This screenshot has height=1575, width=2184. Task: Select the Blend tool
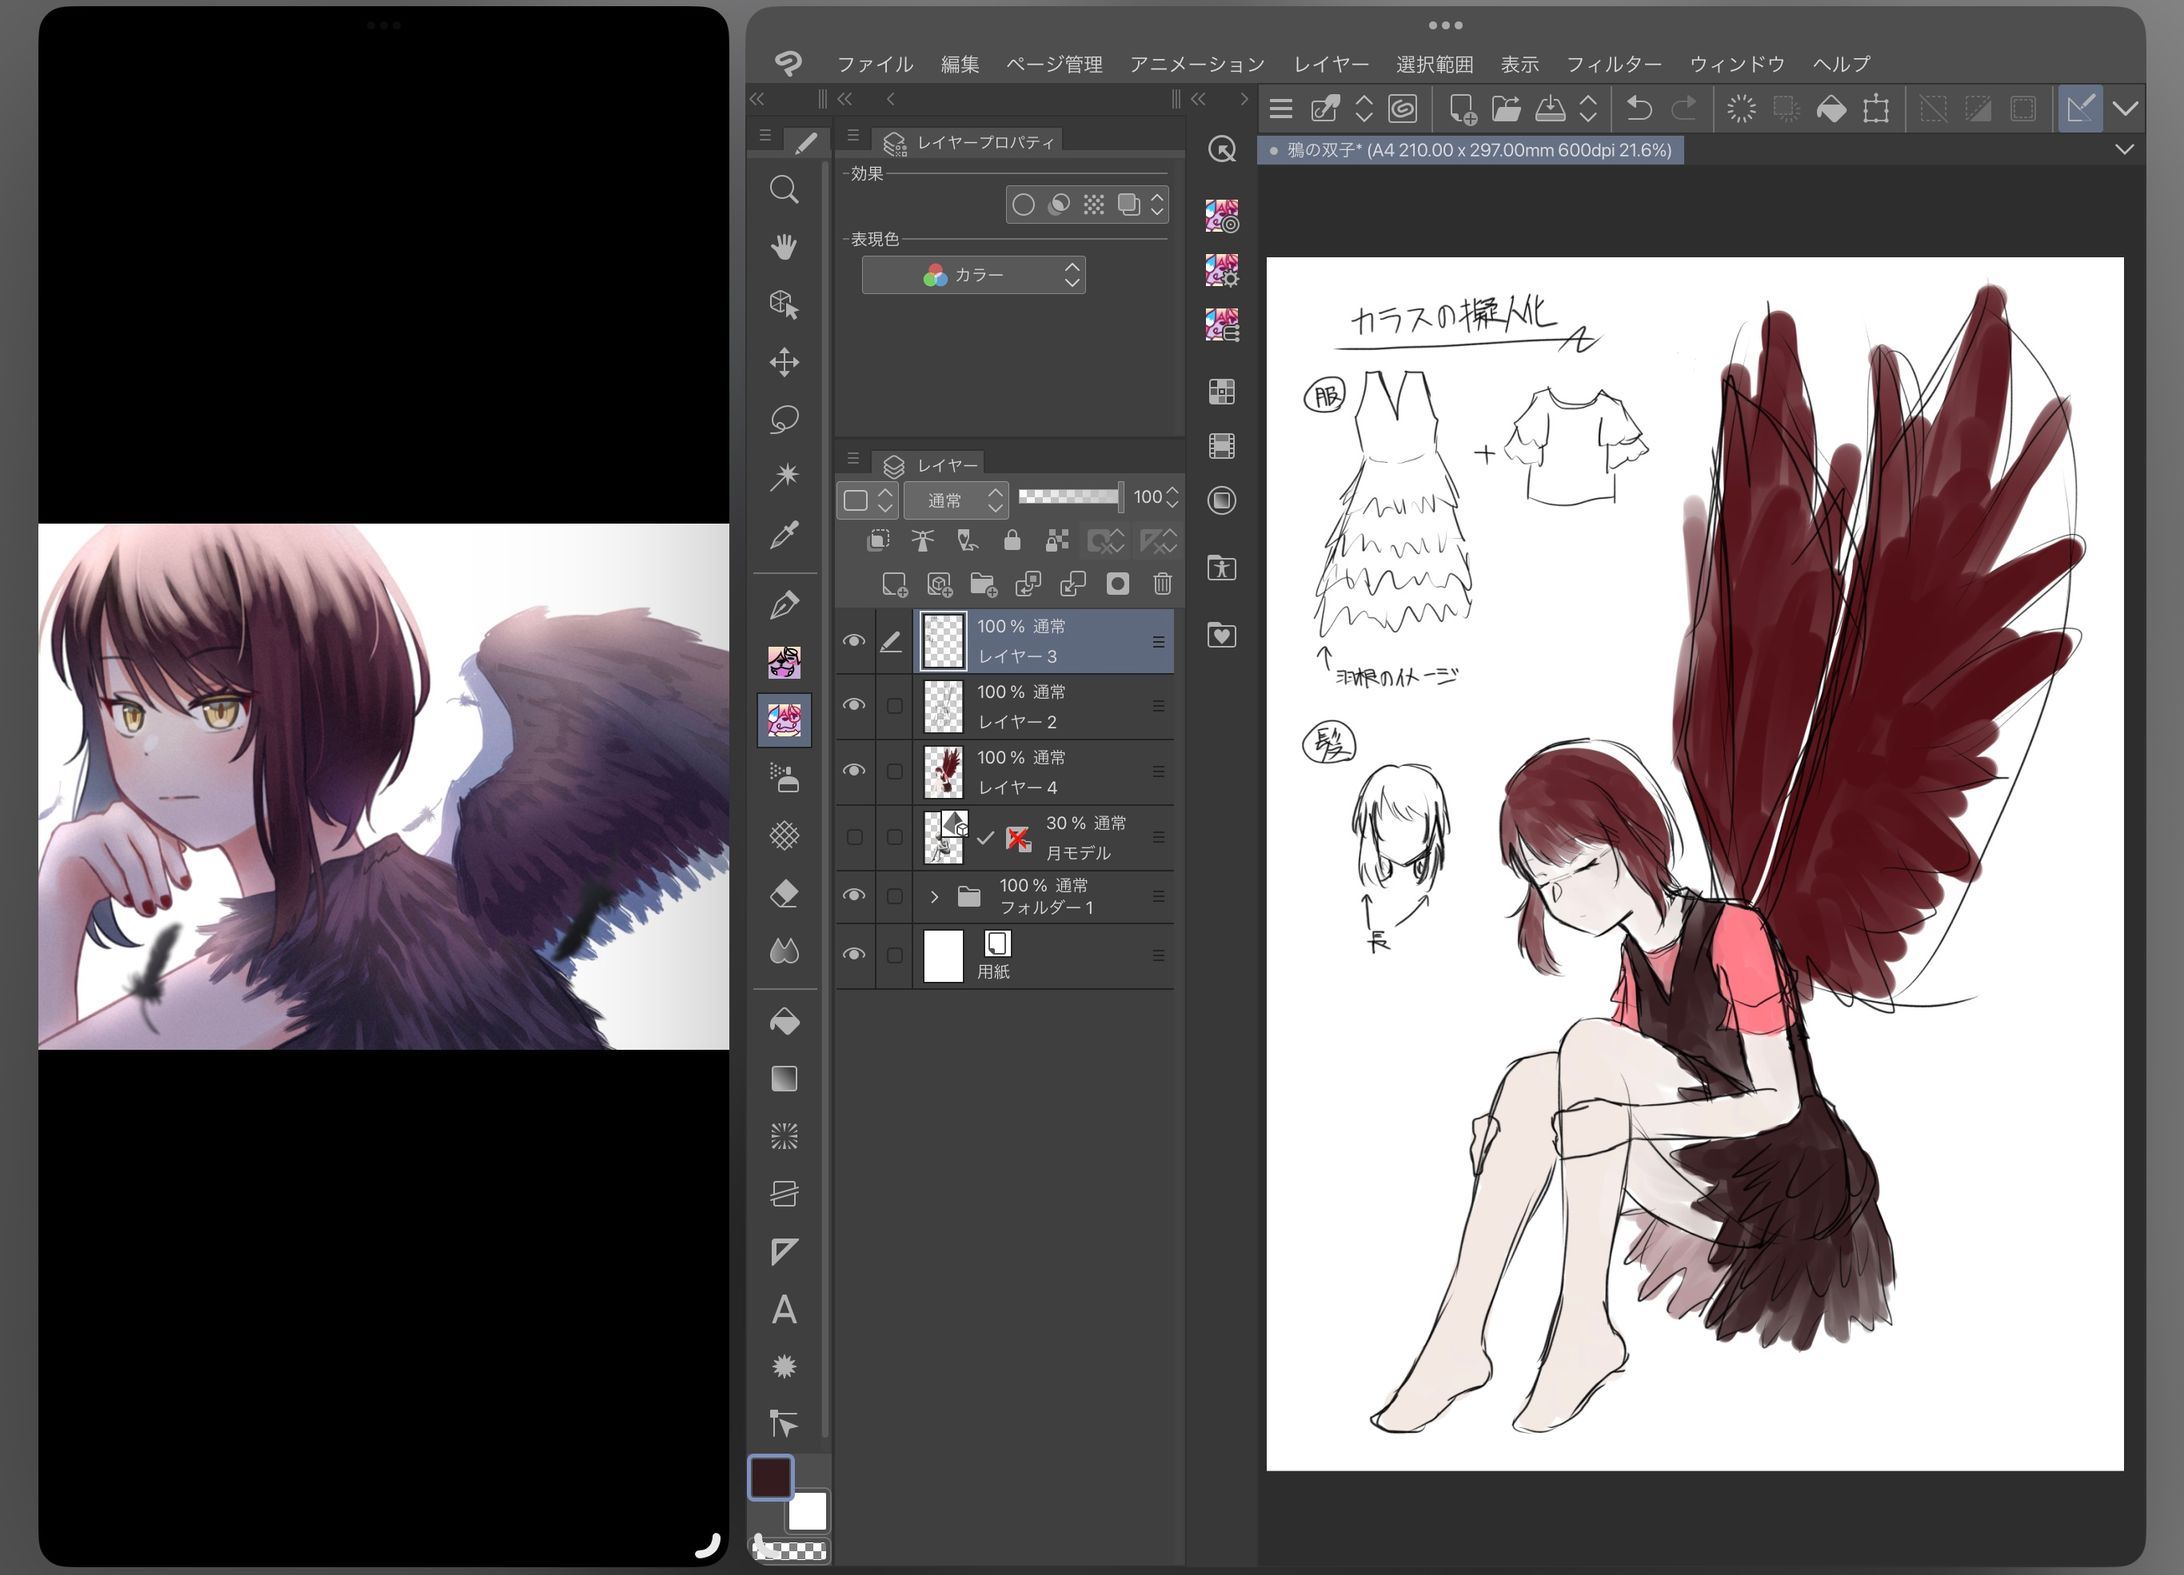click(784, 951)
